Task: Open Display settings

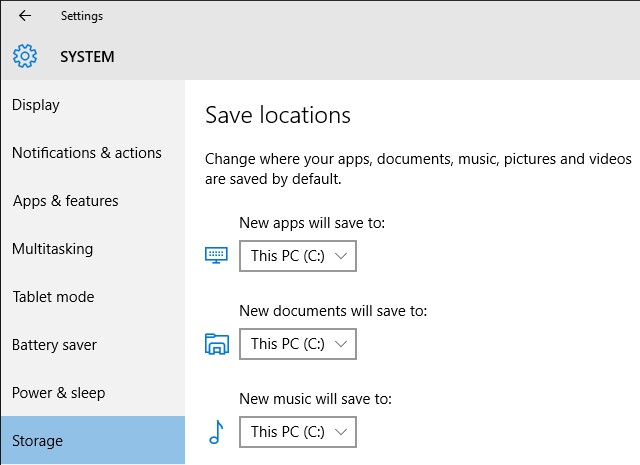Action: pyautogui.click(x=36, y=105)
